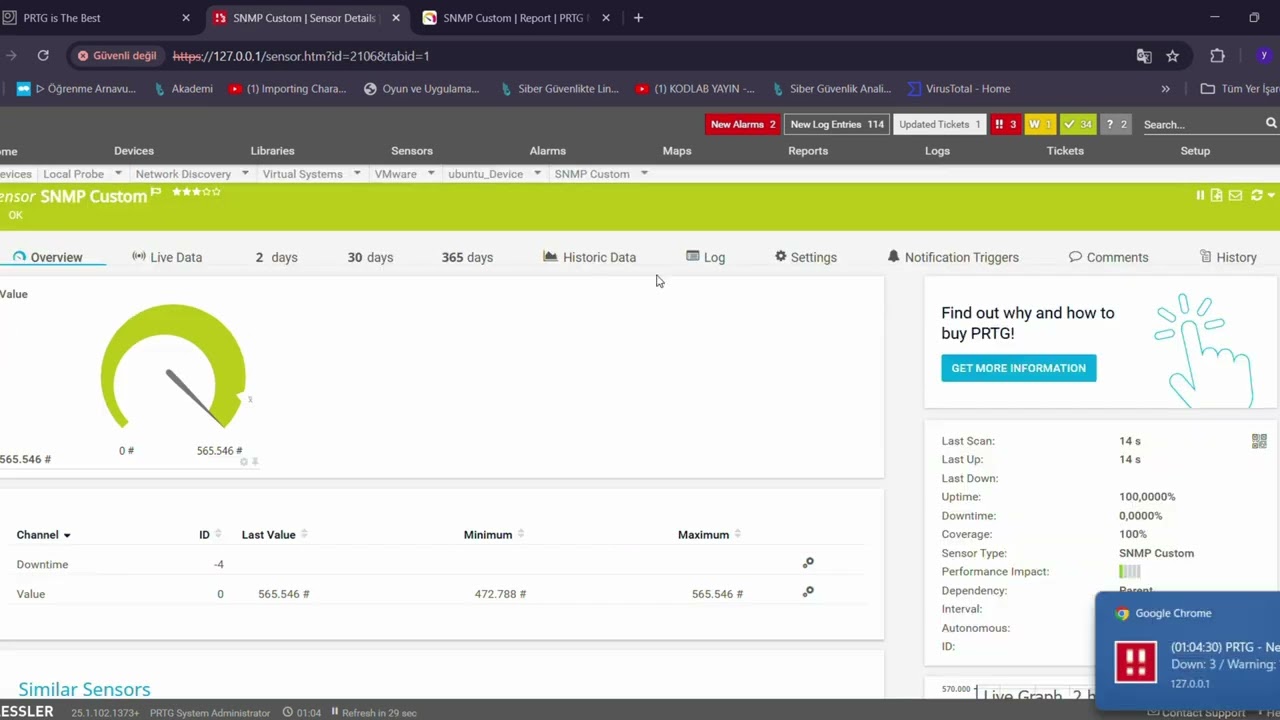Click into the PRTG Search field
The image size is (1280, 720).
[1202, 124]
